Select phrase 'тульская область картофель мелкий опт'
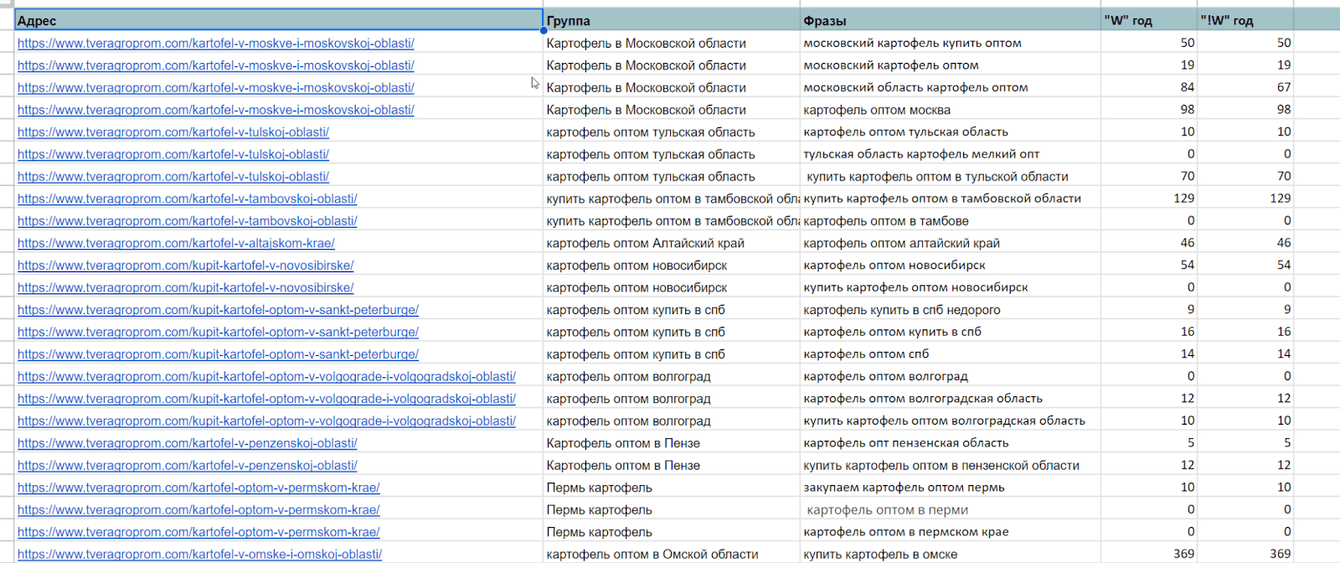 coord(922,154)
